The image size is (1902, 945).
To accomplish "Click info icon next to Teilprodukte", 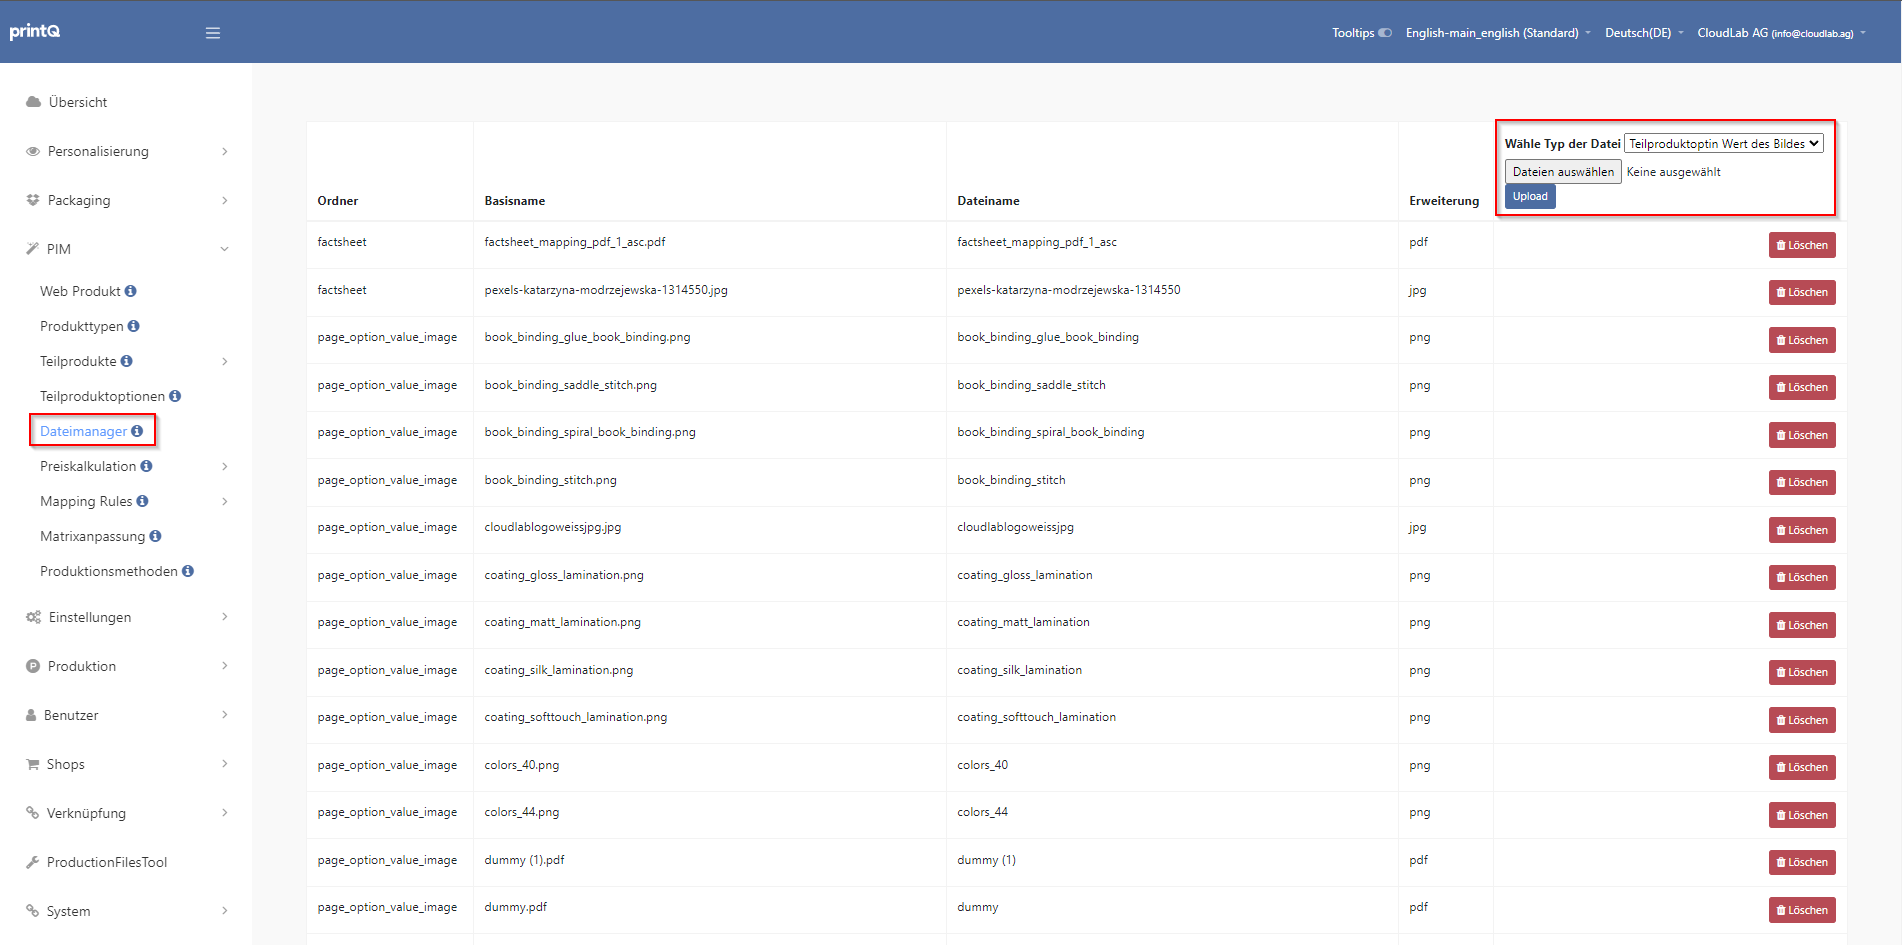I will click(x=126, y=361).
